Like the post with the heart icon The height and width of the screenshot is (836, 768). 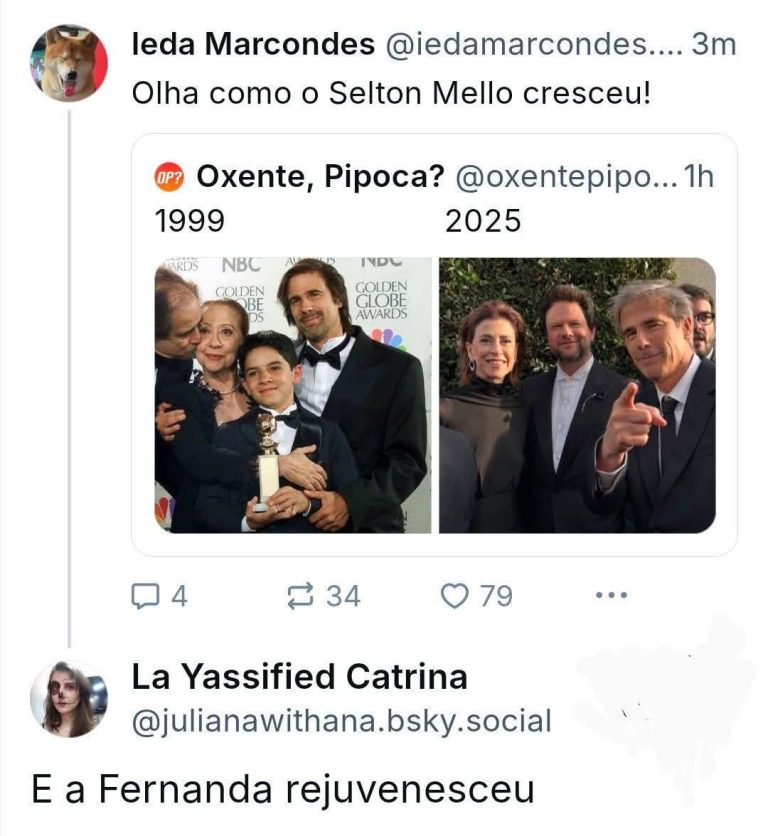pos(455,596)
